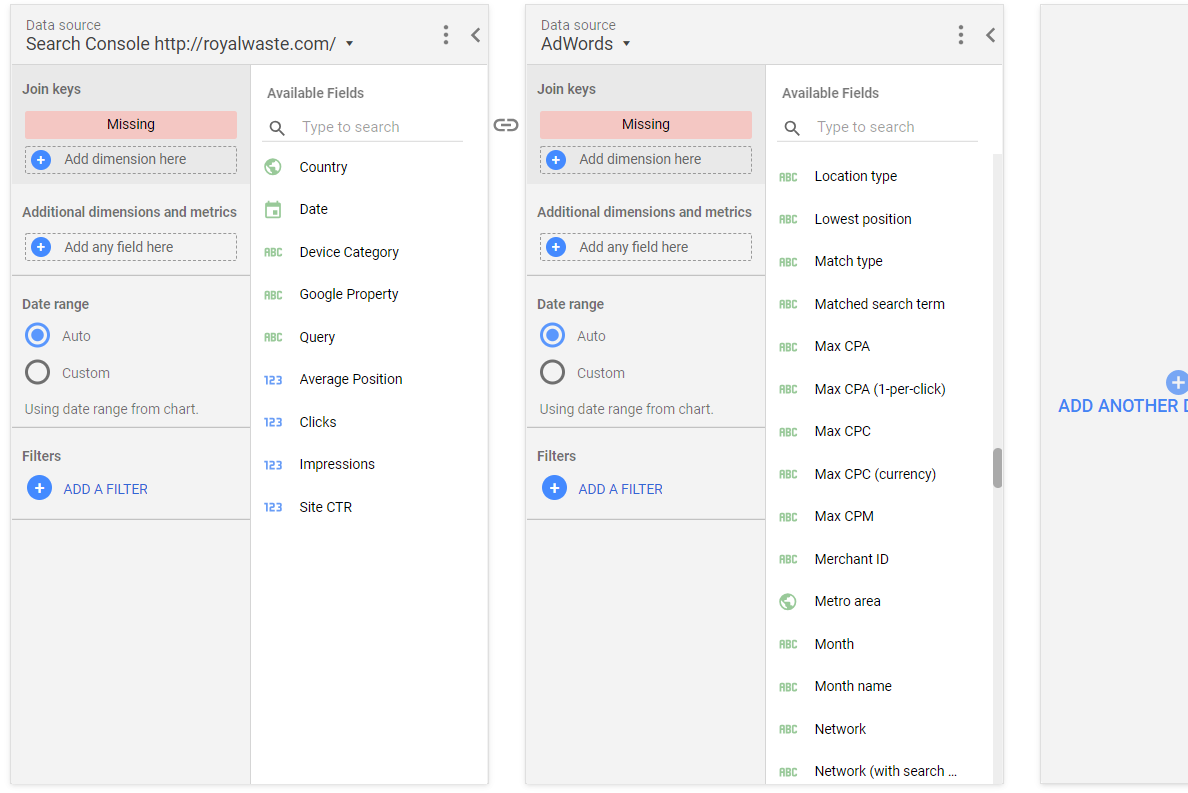Add any field in AdWords panel
1188x793 pixels.
[x=646, y=247]
